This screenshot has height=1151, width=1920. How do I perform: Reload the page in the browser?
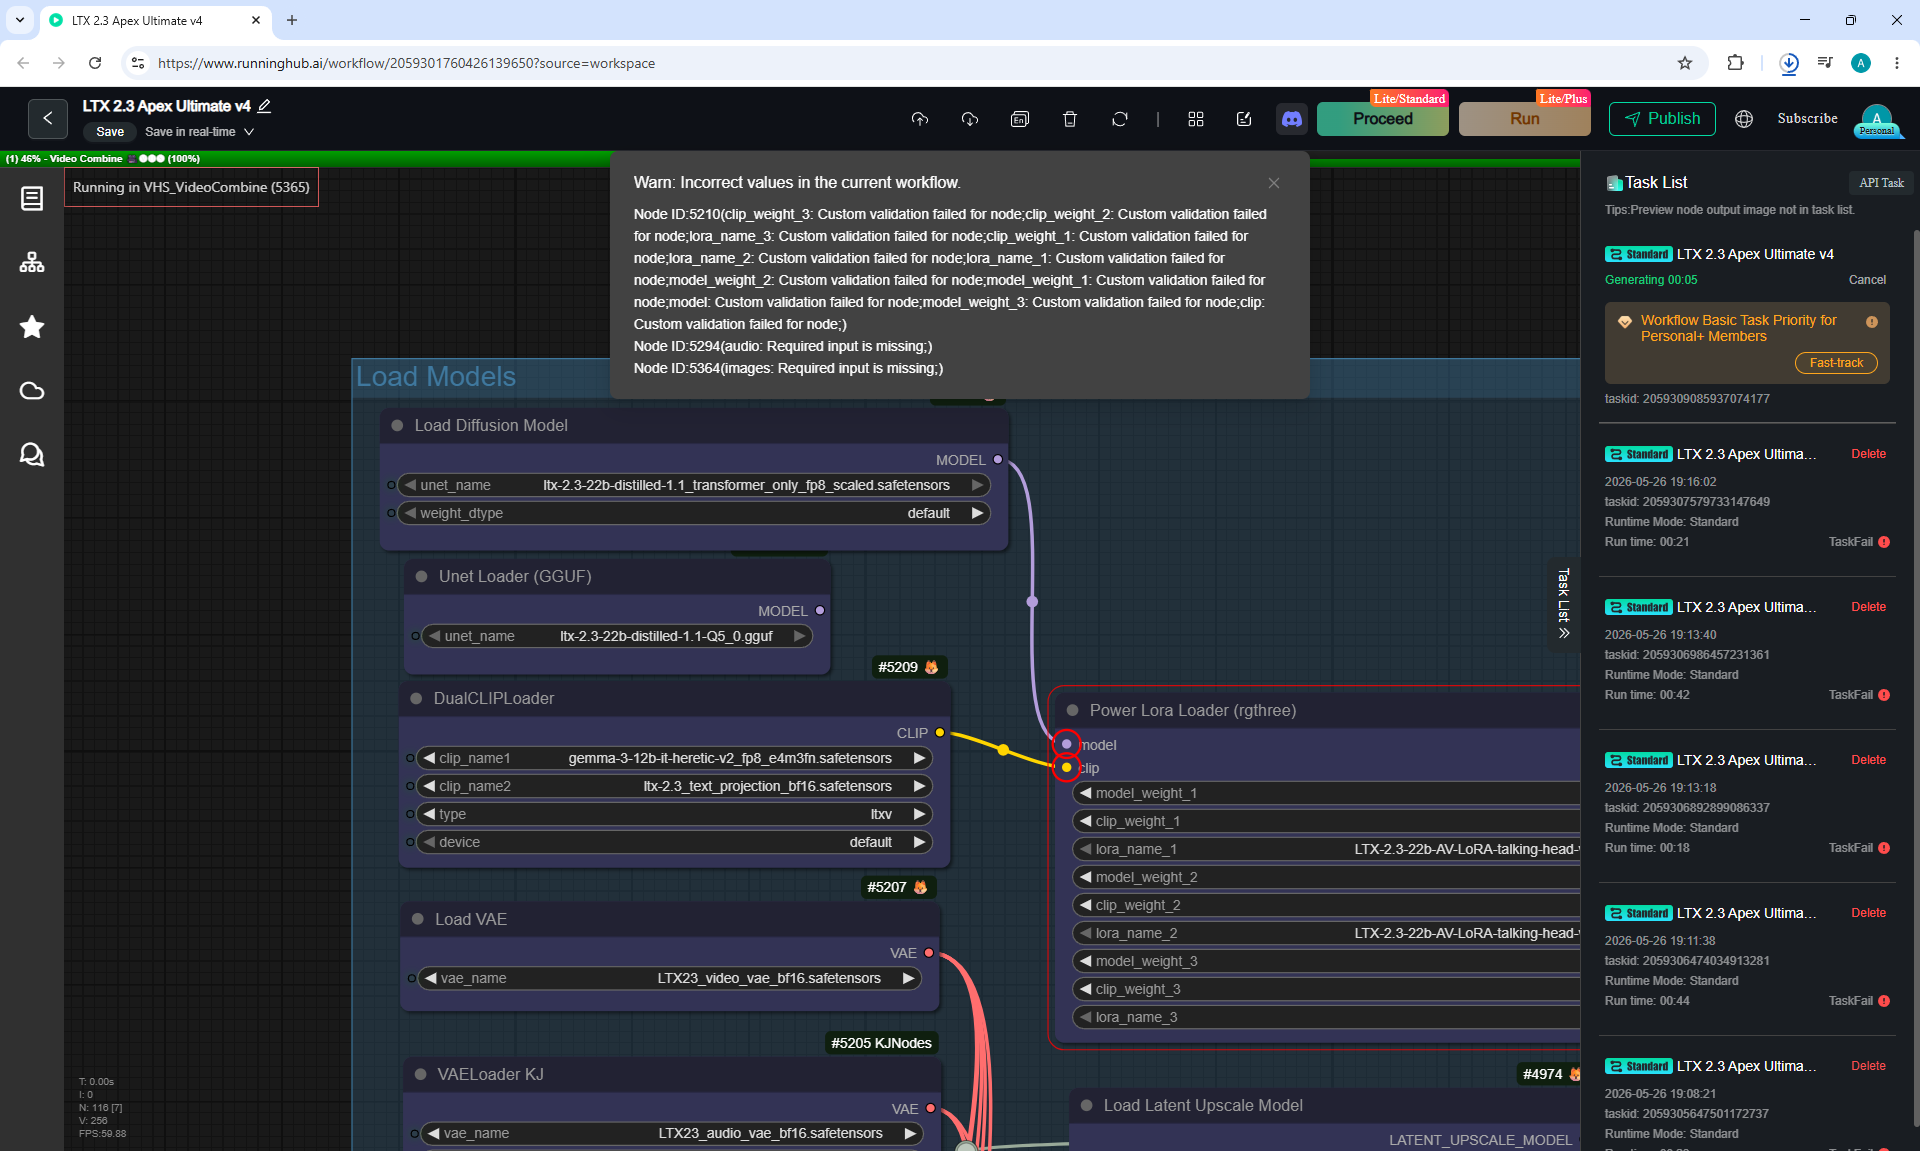[95, 63]
